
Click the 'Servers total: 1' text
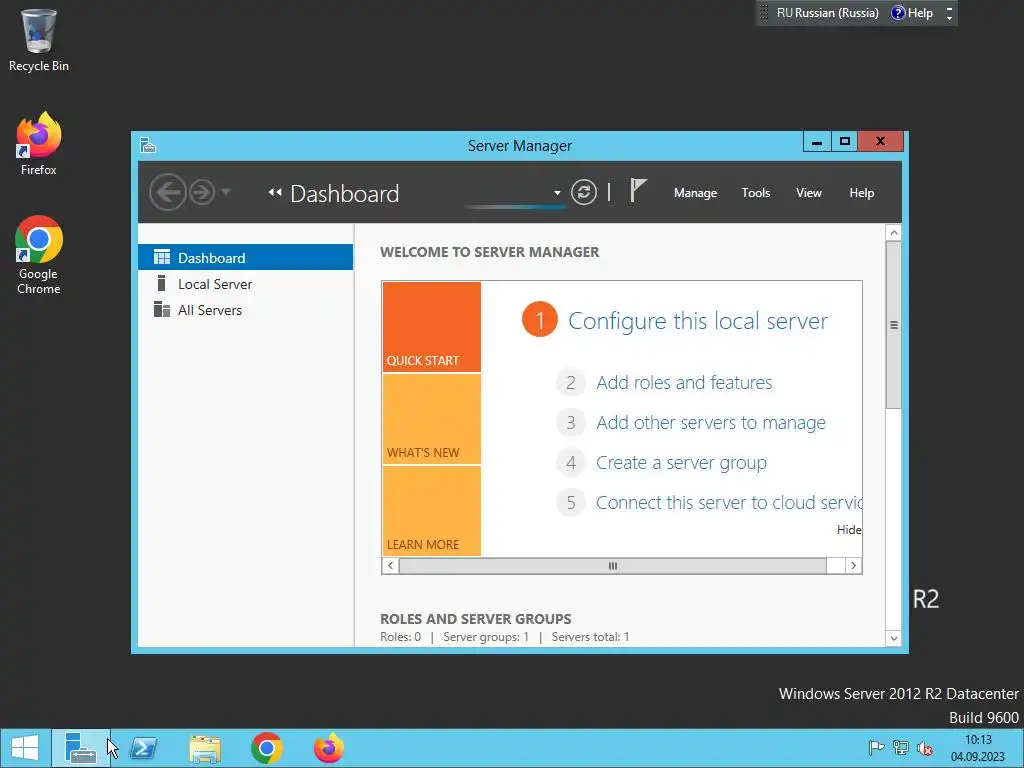590,637
